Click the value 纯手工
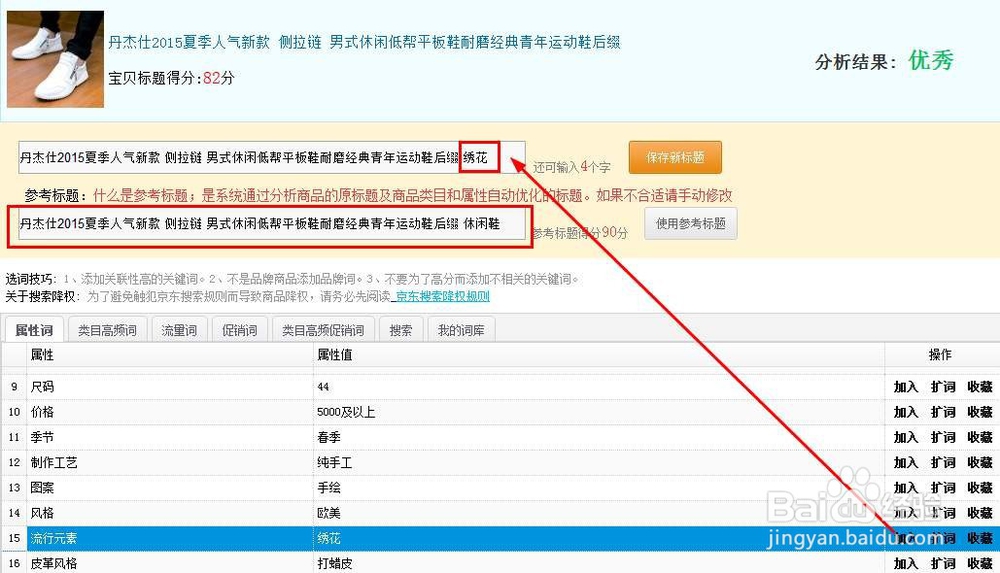1000x573 pixels. [335, 463]
